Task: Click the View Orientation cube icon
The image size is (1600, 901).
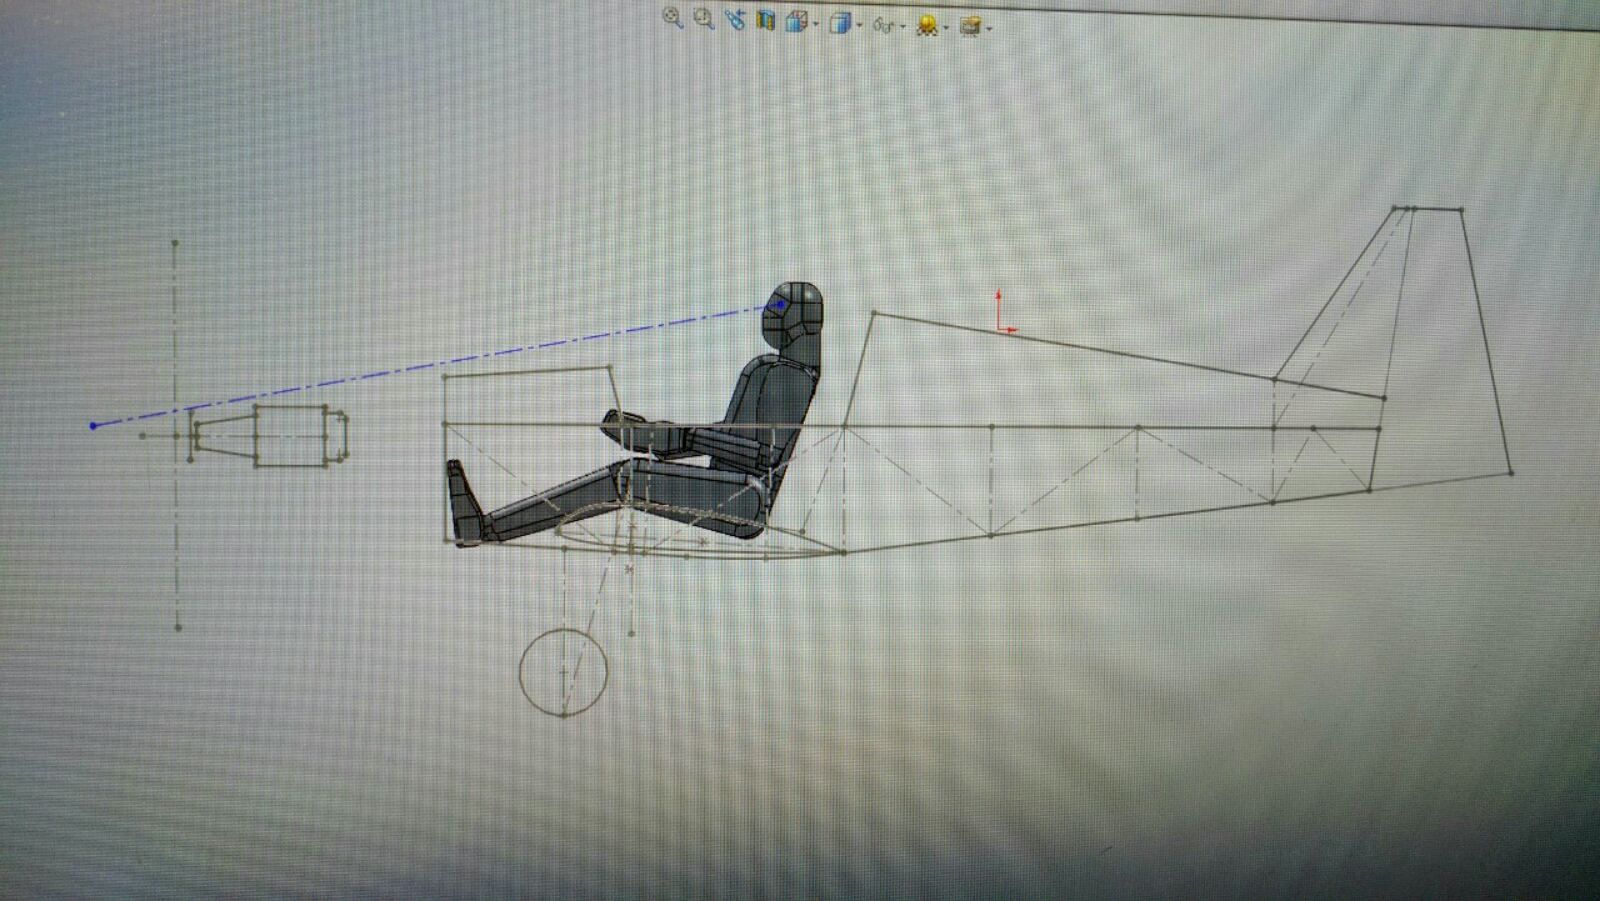Action: pos(797,22)
